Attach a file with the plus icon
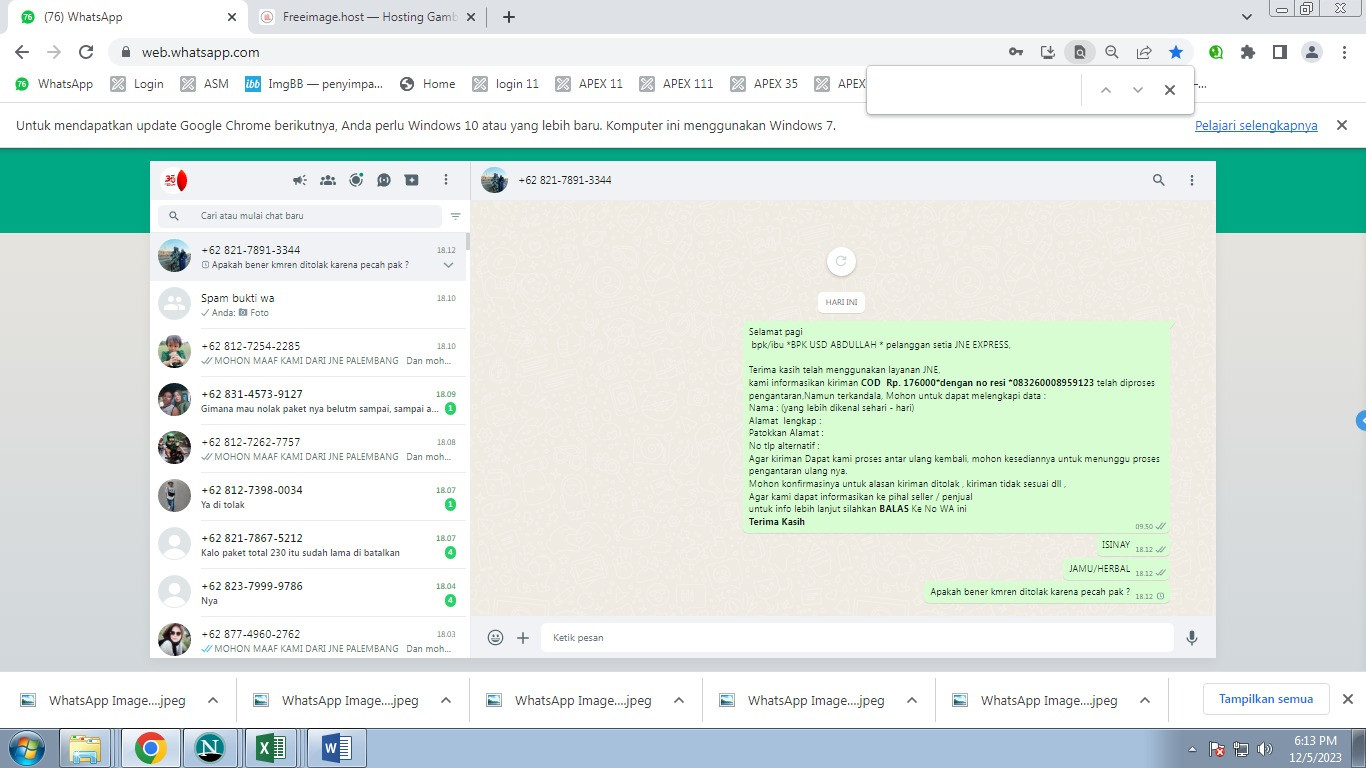The image size is (1366, 768). pos(523,637)
